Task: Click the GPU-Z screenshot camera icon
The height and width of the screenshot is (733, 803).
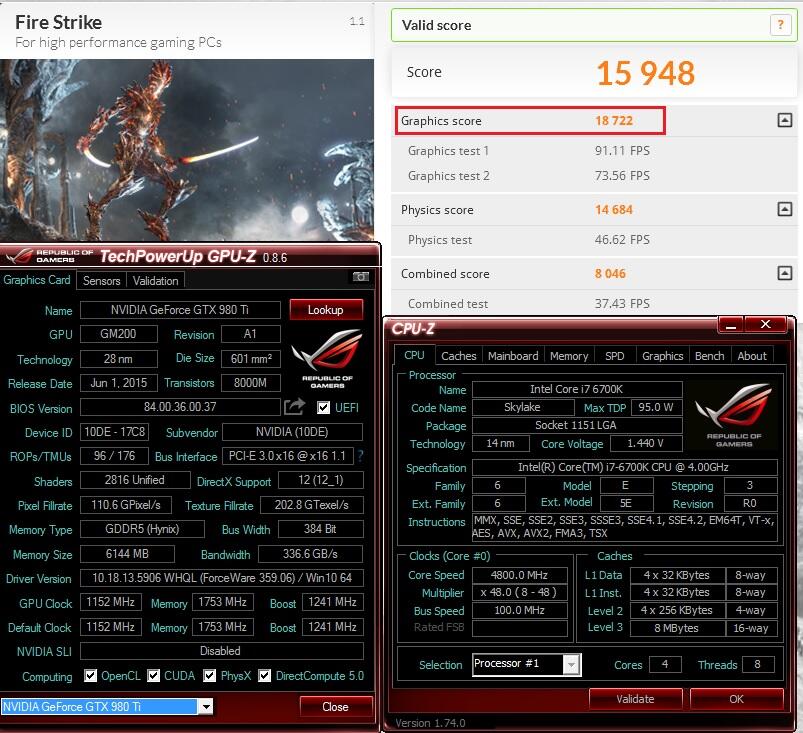Action: [x=361, y=277]
